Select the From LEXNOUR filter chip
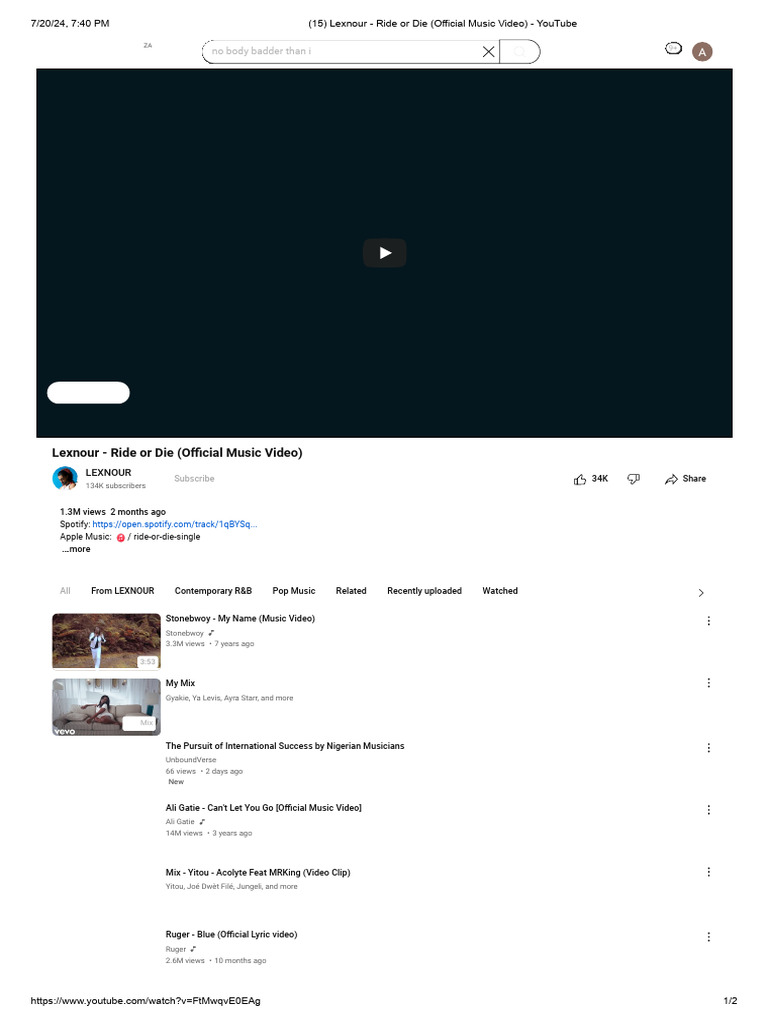This screenshot has width=768, height=1024. [x=123, y=591]
